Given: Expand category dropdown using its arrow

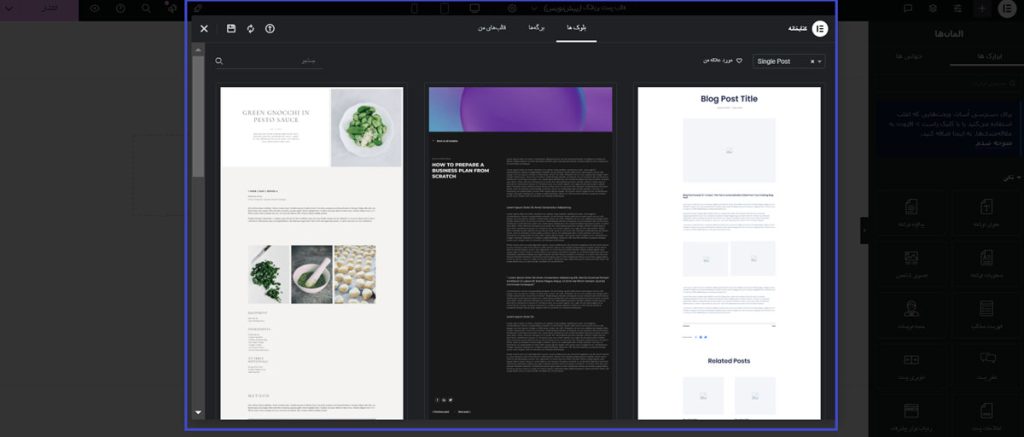Looking at the screenshot, I should pos(821,61).
